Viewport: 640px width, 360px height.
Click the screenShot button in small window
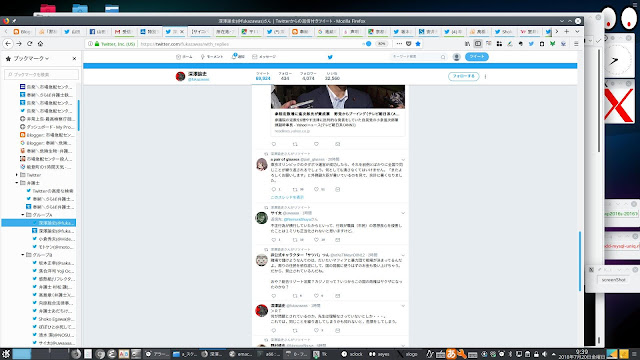tap(613, 280)
